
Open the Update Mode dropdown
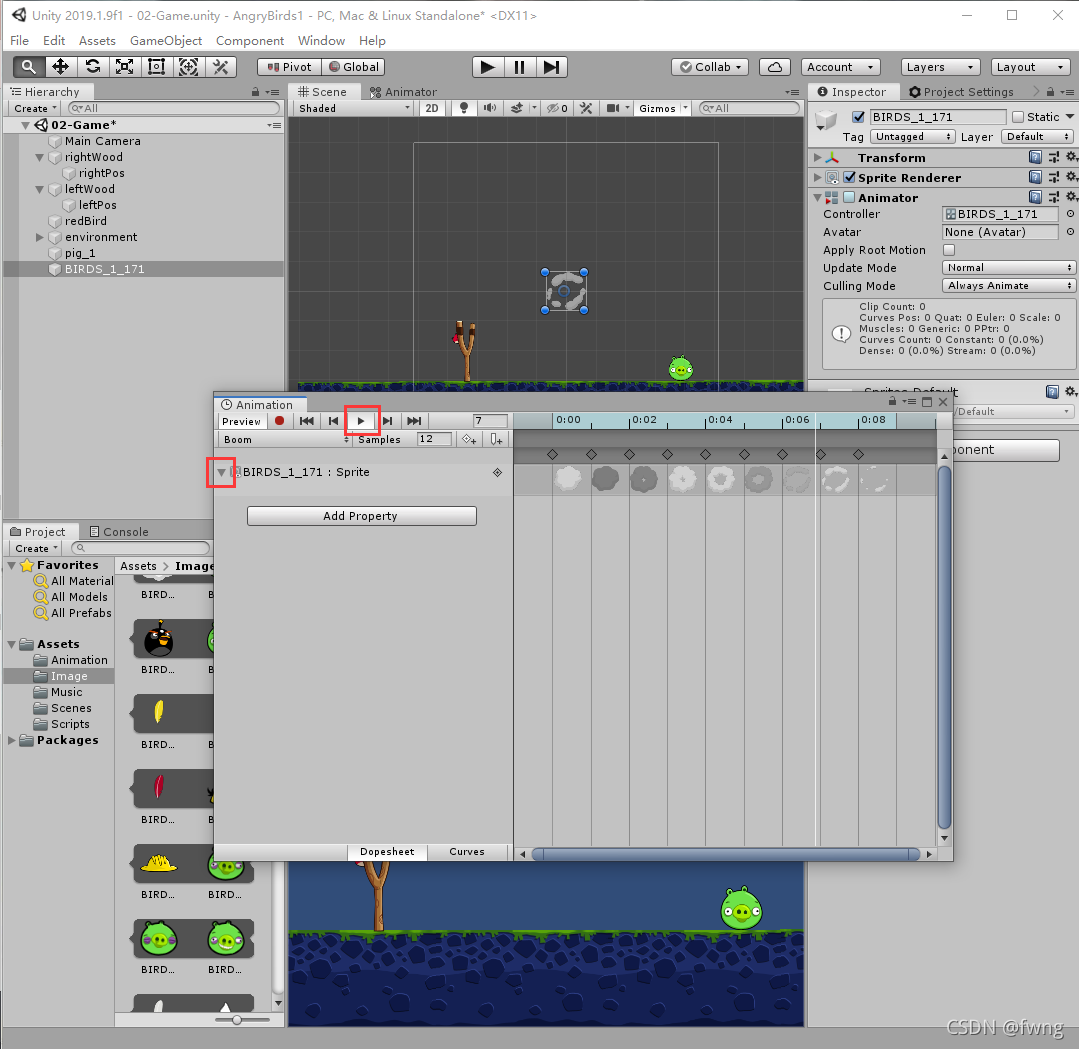1008,268
